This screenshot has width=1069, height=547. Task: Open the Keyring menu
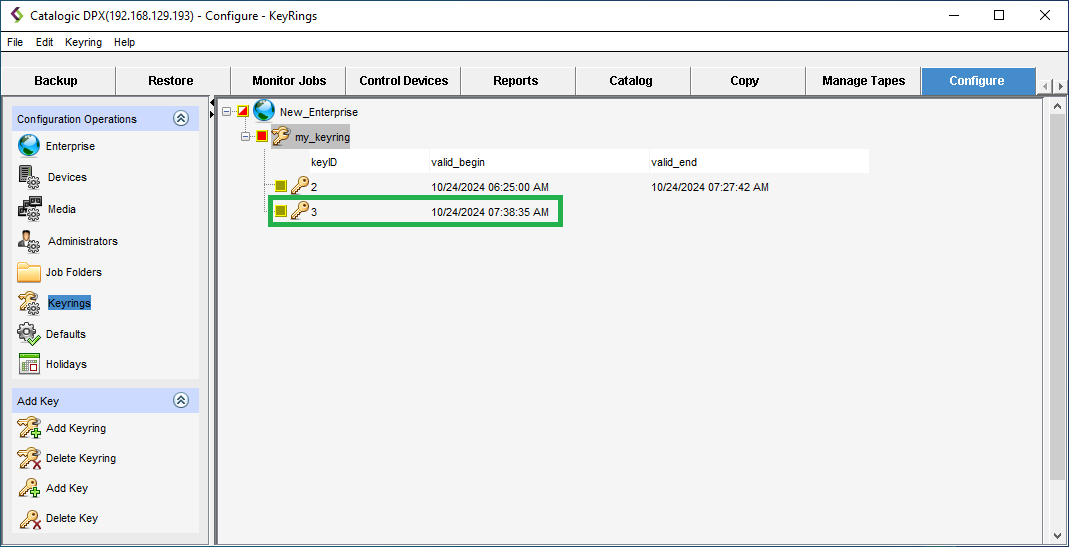coord(83,42)
